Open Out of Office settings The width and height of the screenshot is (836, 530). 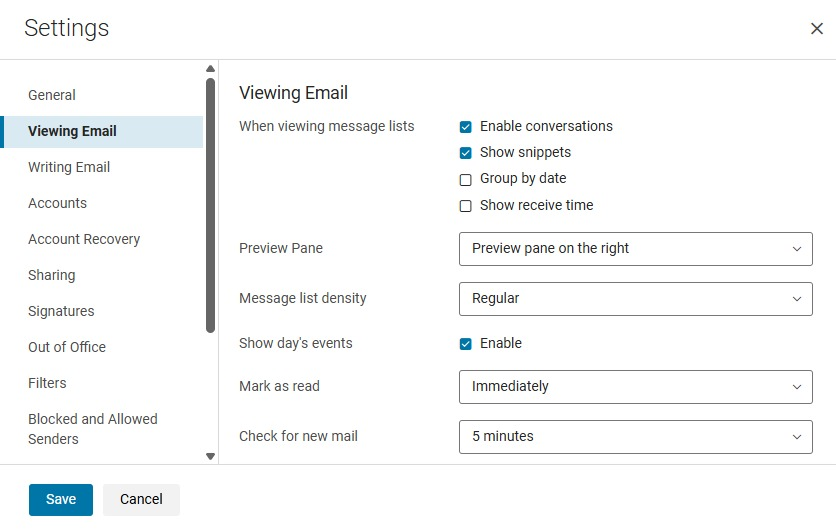[x=67, y=347]
